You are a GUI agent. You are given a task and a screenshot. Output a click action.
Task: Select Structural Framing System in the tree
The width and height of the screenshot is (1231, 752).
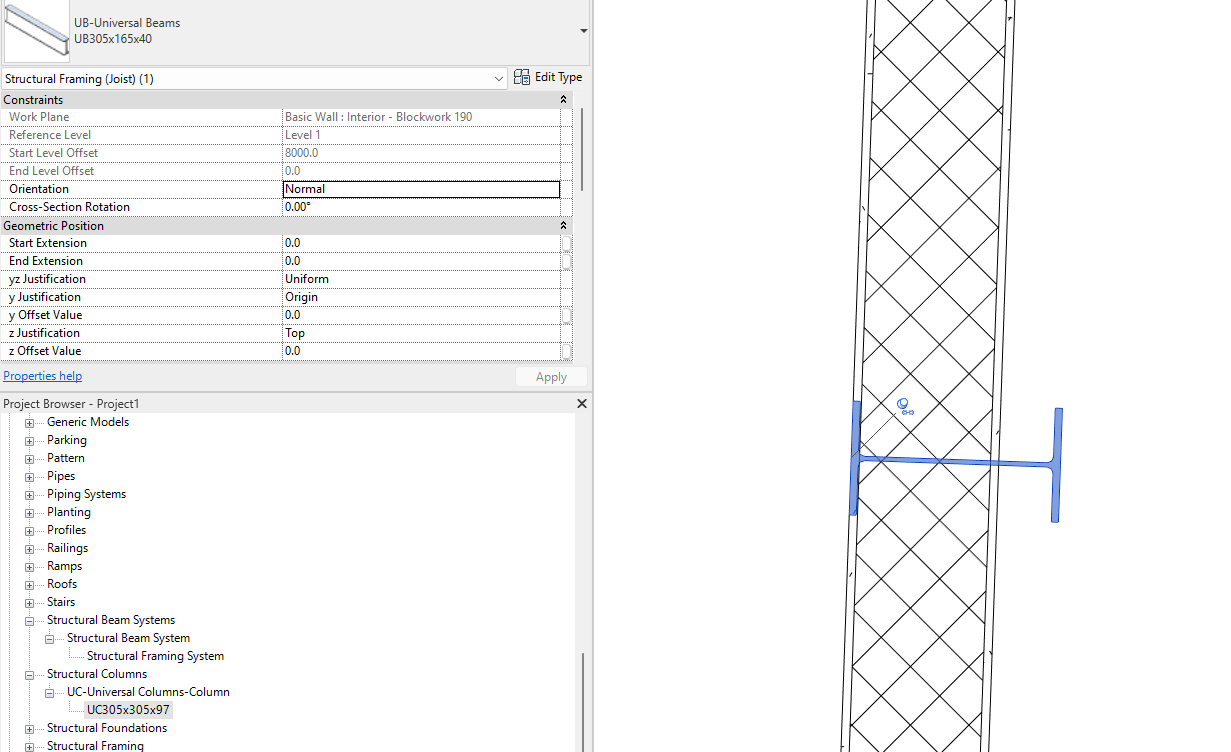pyautogui.click(x=155, y=655)
